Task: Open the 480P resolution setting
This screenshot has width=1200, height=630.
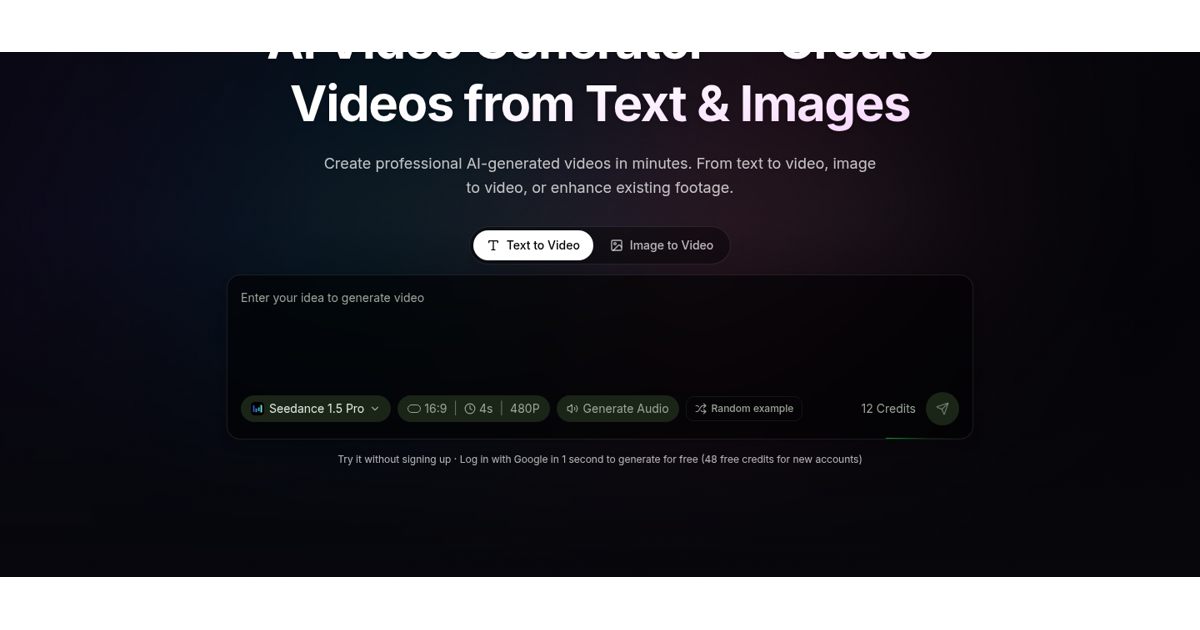Action: [525, 408]
